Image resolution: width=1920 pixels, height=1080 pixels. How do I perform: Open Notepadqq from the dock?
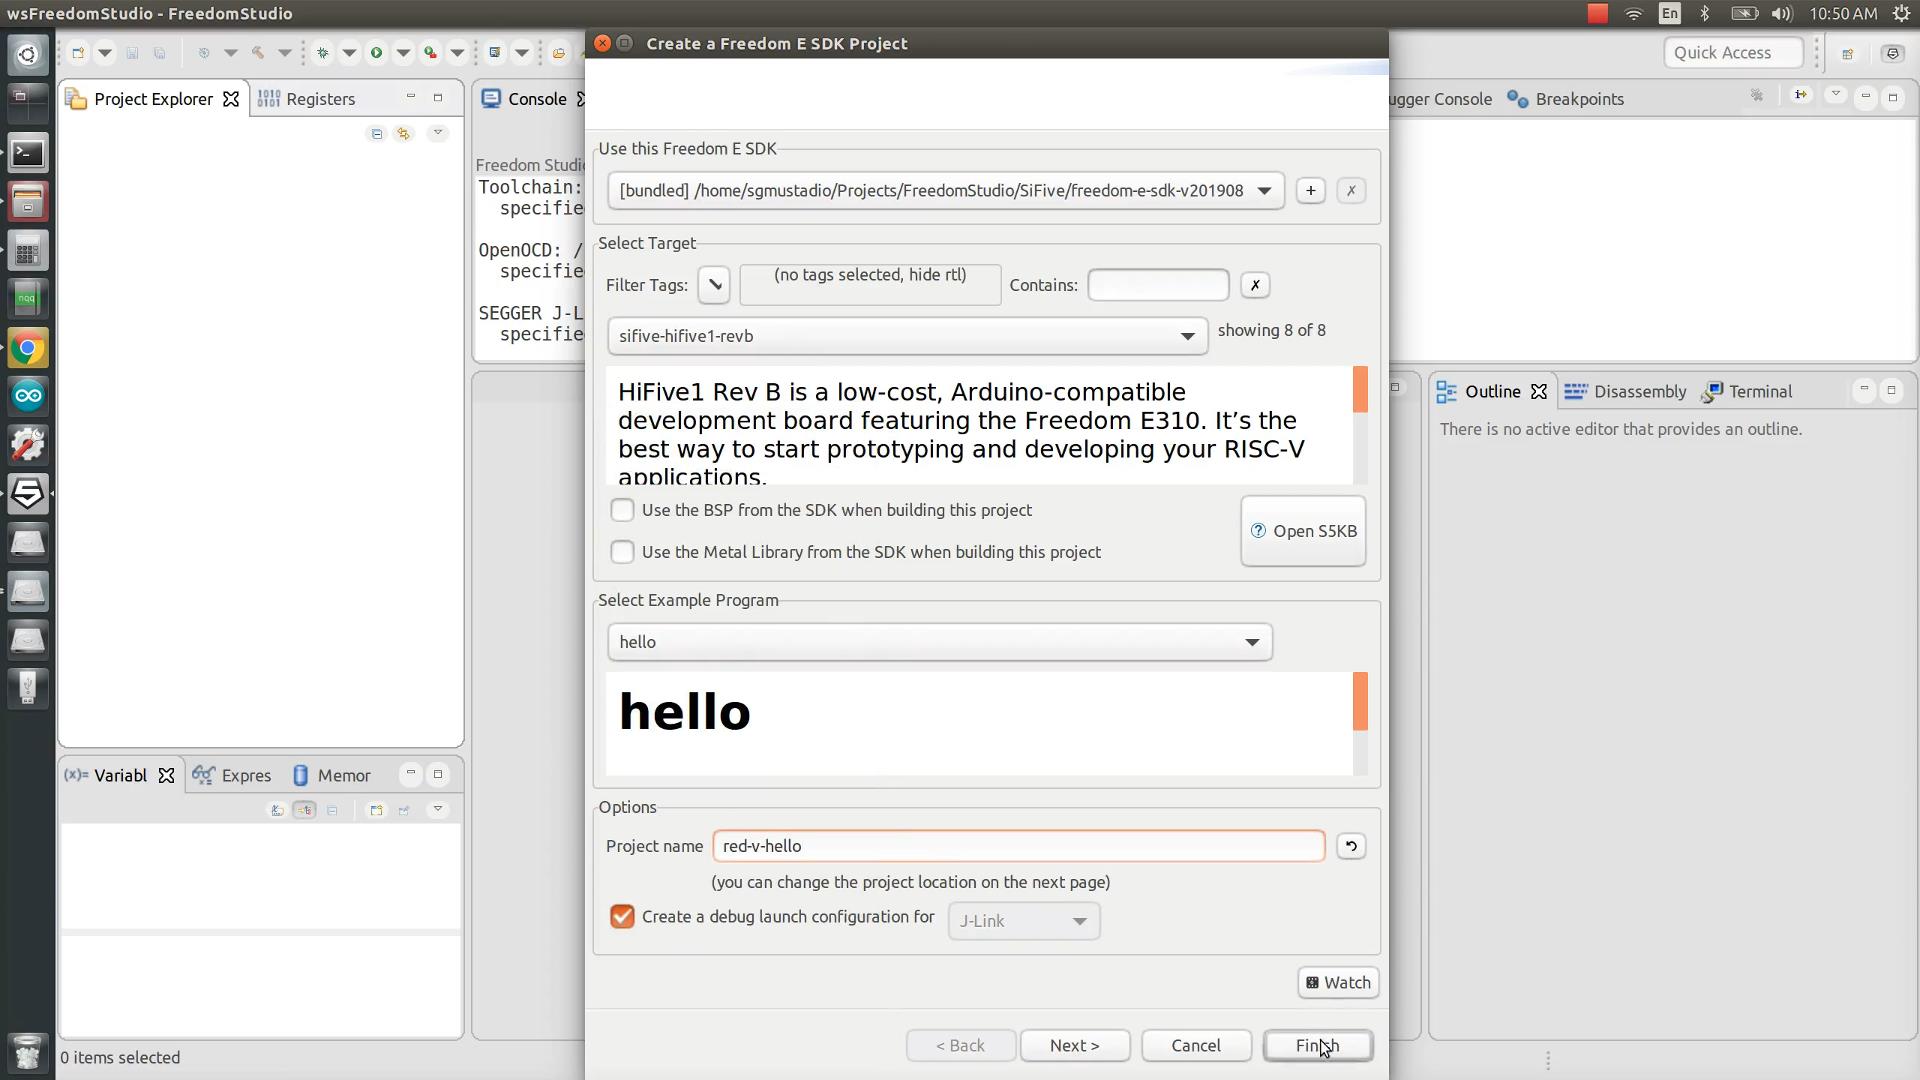[28, 297]
